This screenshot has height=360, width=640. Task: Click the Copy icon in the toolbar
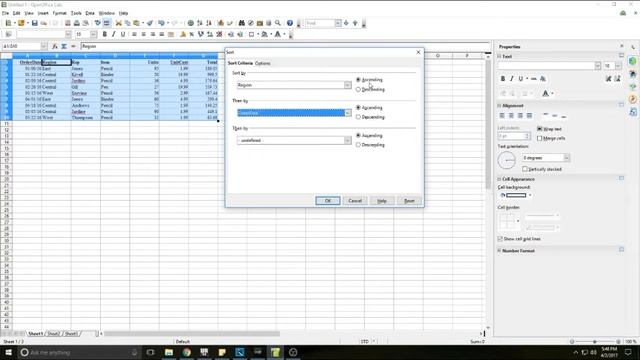tap(127, 23)
